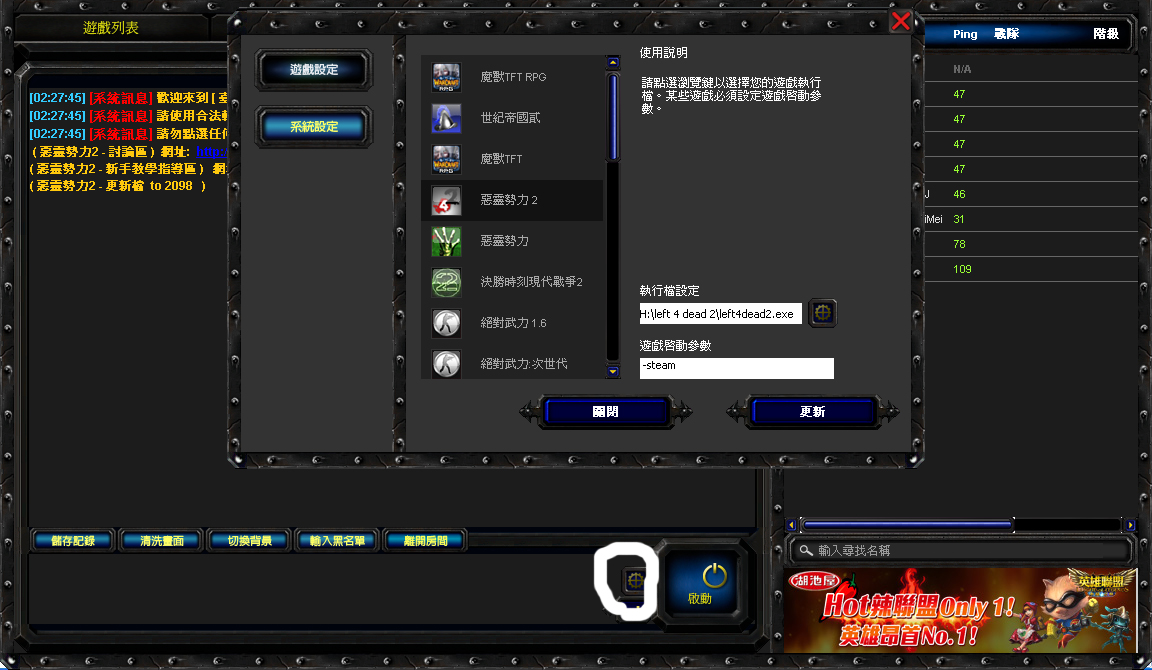Select the 魔獸TFT RPG game icon
The image size is (1152, 670).
[x=446, y=77]
